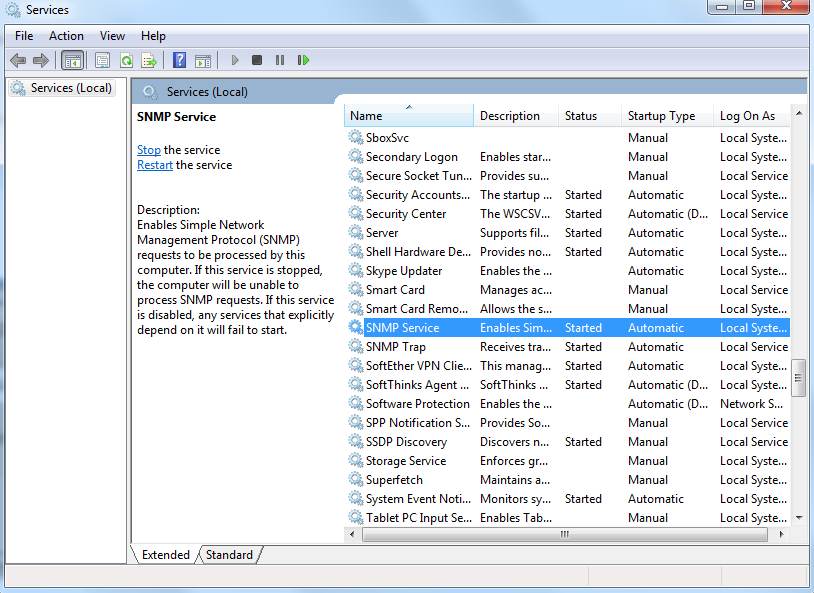Click the Back navigation arrow
Viewport: 814px width, 593px height.
18,60
